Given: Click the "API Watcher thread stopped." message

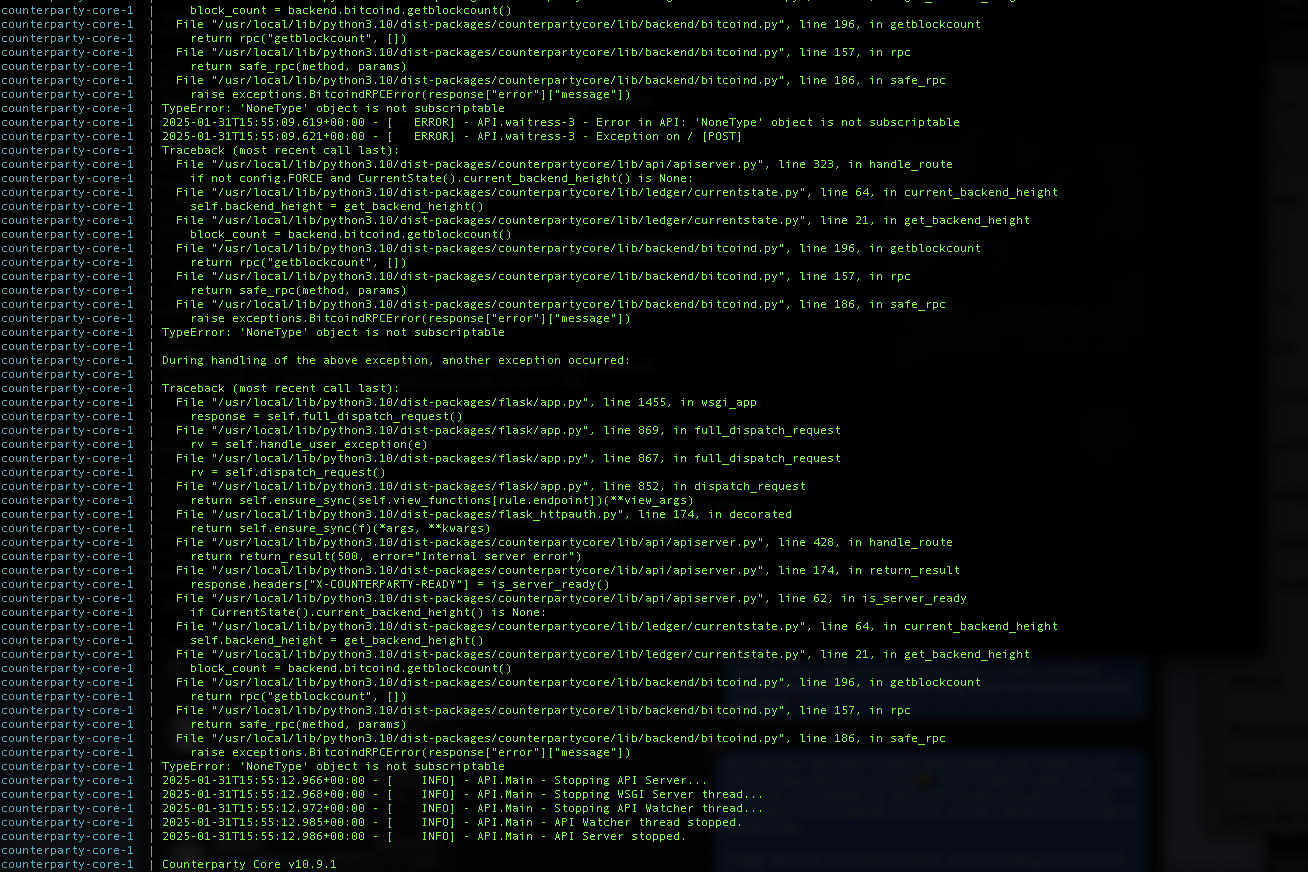Looking at the screenshot, I should [x=648, y=822].
